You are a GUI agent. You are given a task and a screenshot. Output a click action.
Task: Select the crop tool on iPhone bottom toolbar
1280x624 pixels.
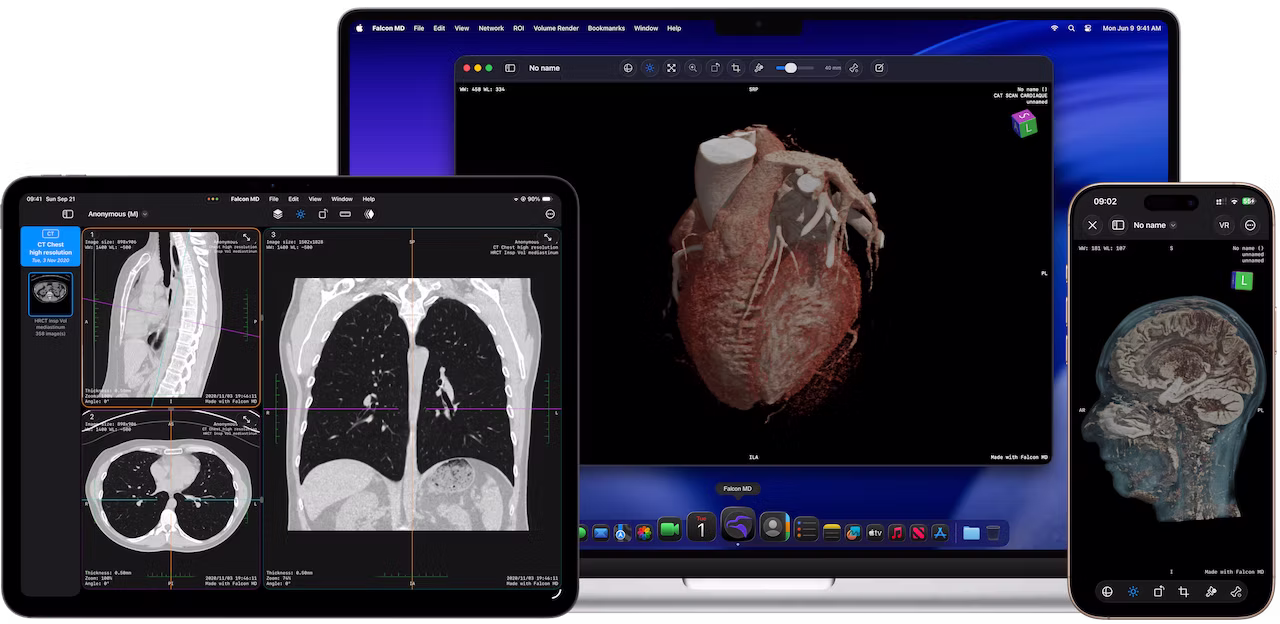click(1184, 591)
